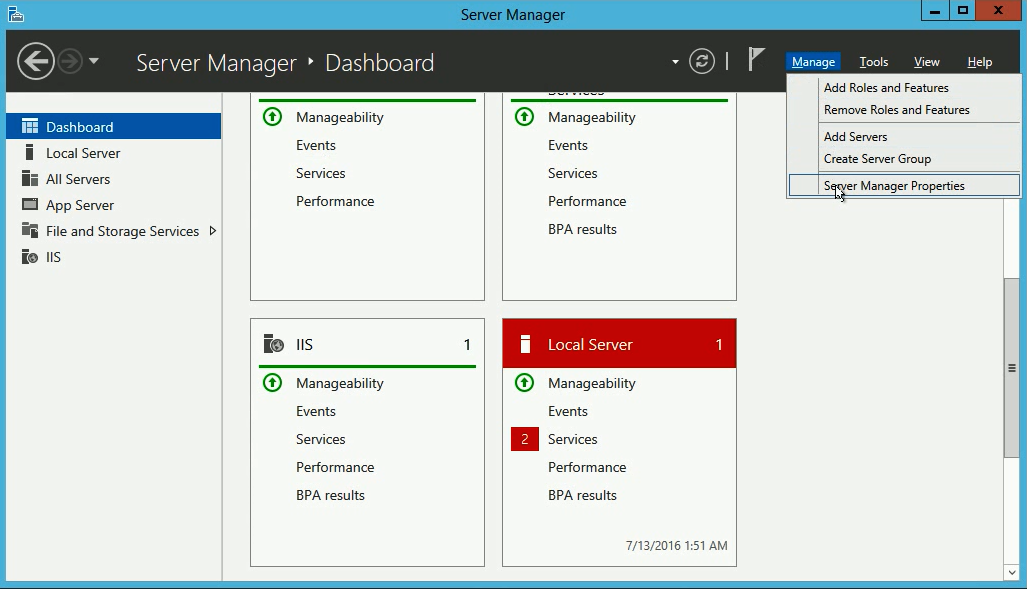Click the Local Server tile header icon

(x=525, y=344)
